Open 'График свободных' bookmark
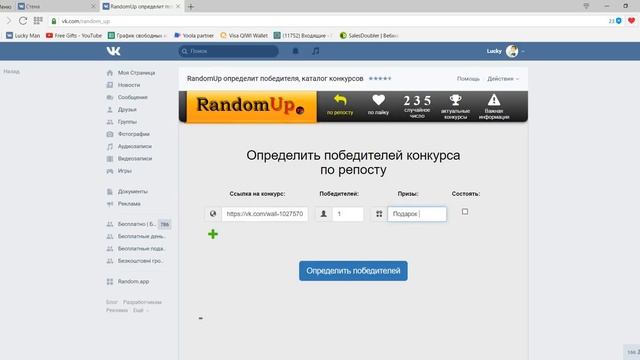The height and width of the screenshot is (360, 640). click(x=137, y=36)
